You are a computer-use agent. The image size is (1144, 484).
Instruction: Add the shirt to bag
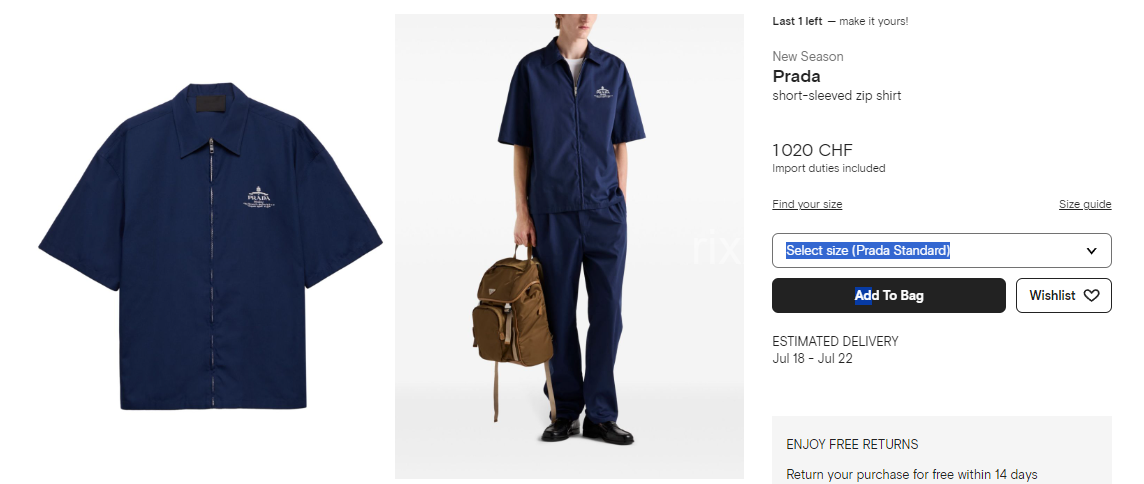click(x=889, y=296)
